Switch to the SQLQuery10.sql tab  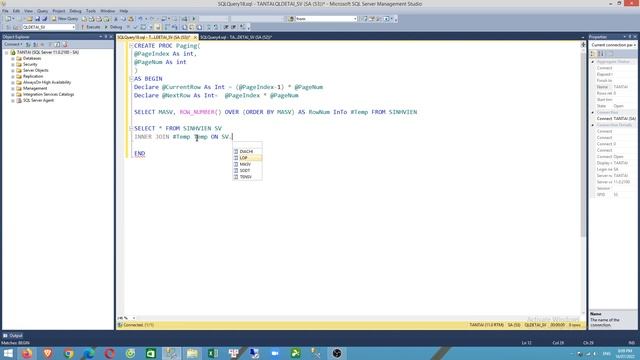154,37
